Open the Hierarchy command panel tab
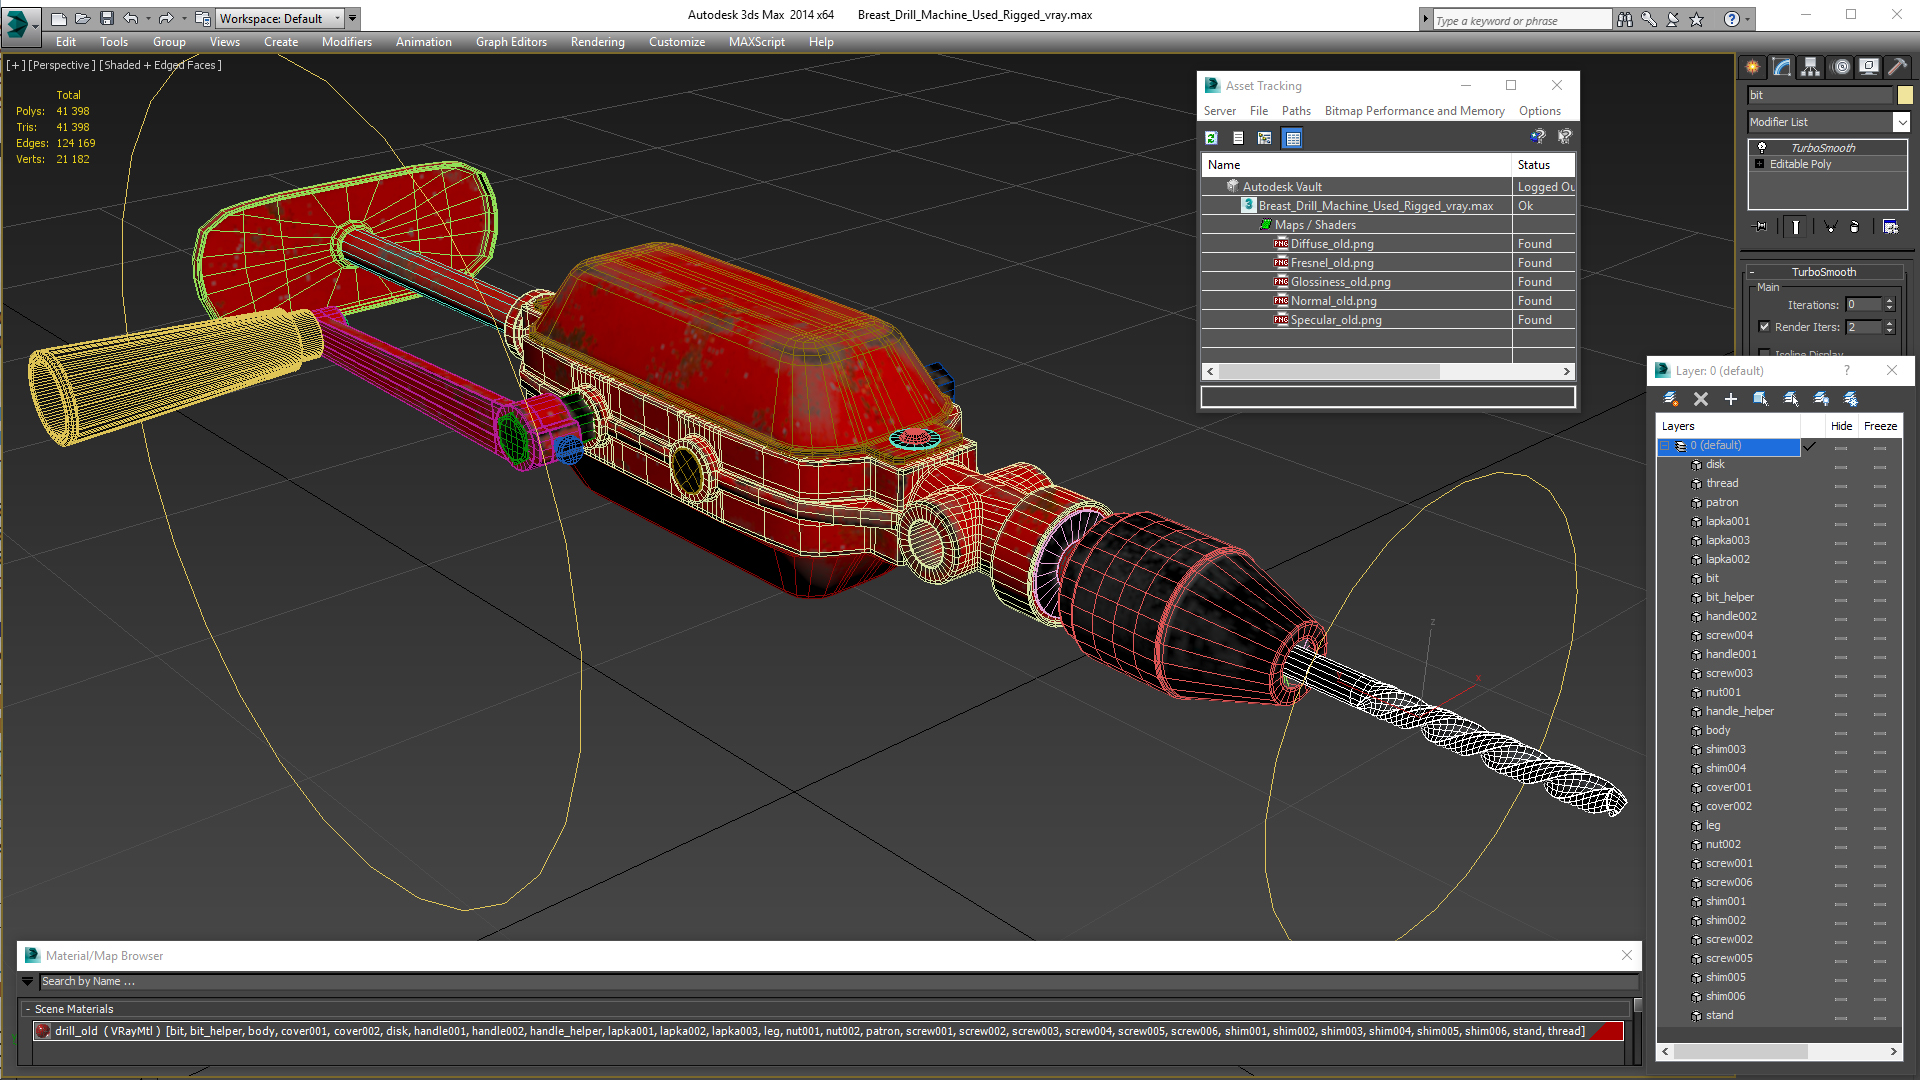The height and width of the screenshot is (1080, 1920). (x=1810, y=67)
